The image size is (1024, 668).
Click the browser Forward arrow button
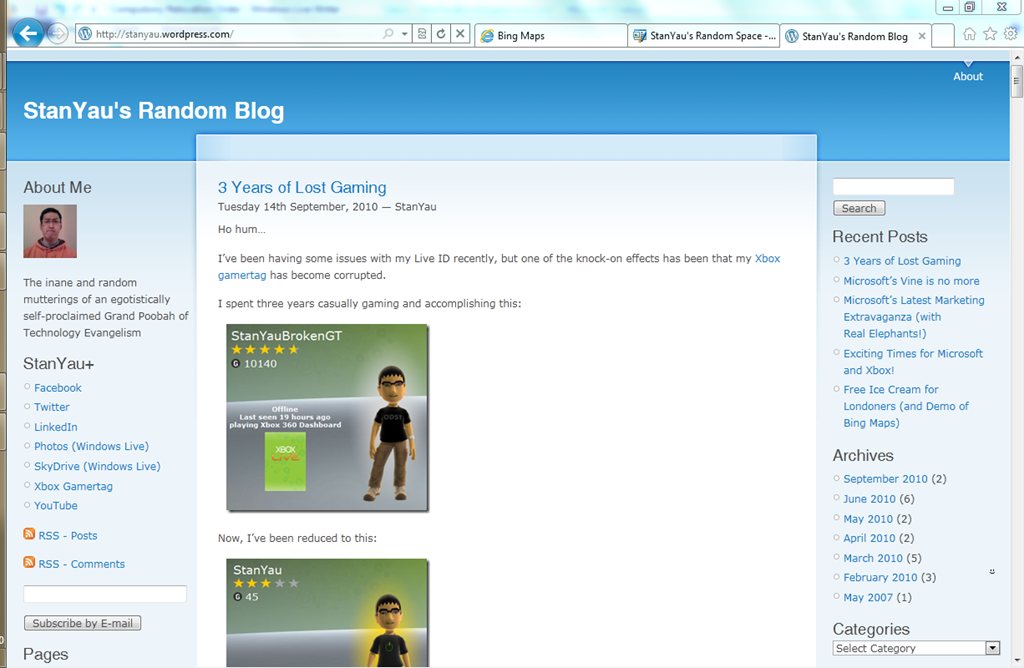59,34
